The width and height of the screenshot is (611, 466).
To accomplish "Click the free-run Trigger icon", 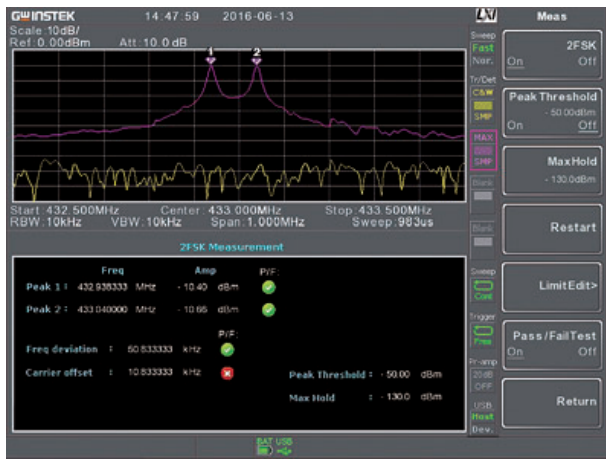I will point(483,335).
